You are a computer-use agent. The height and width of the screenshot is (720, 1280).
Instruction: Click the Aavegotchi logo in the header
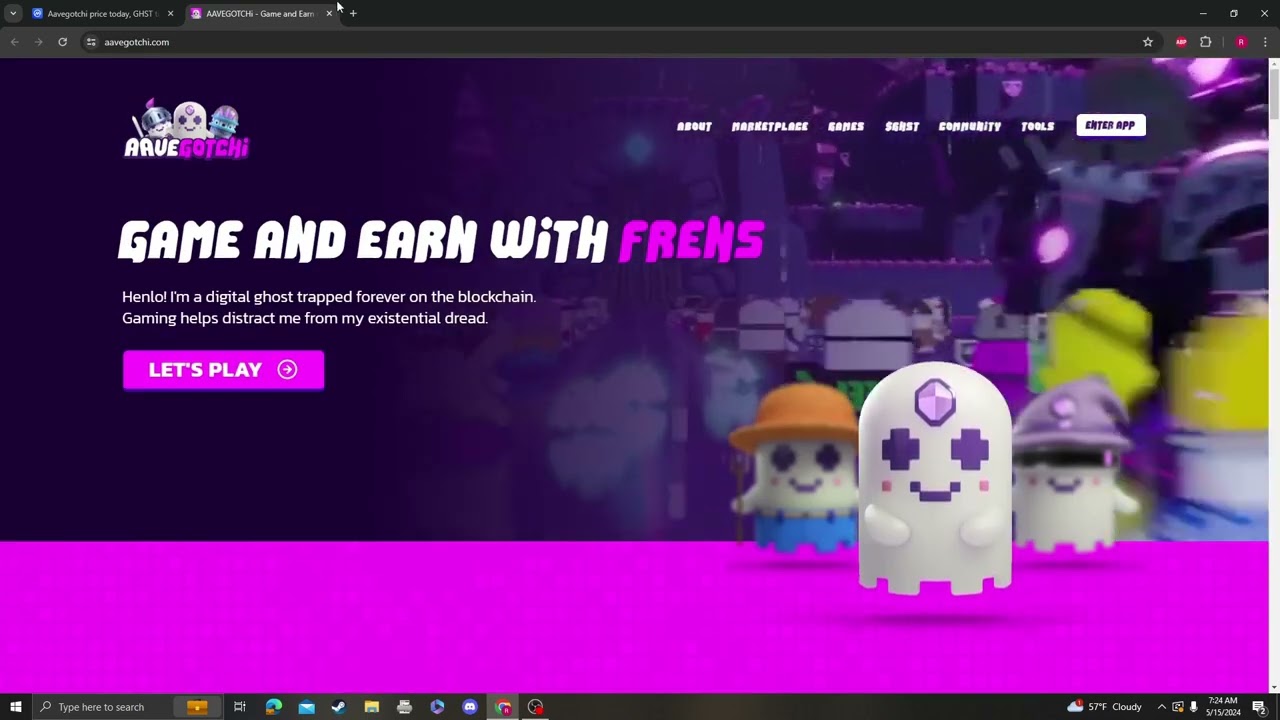[x=186, y=129]
